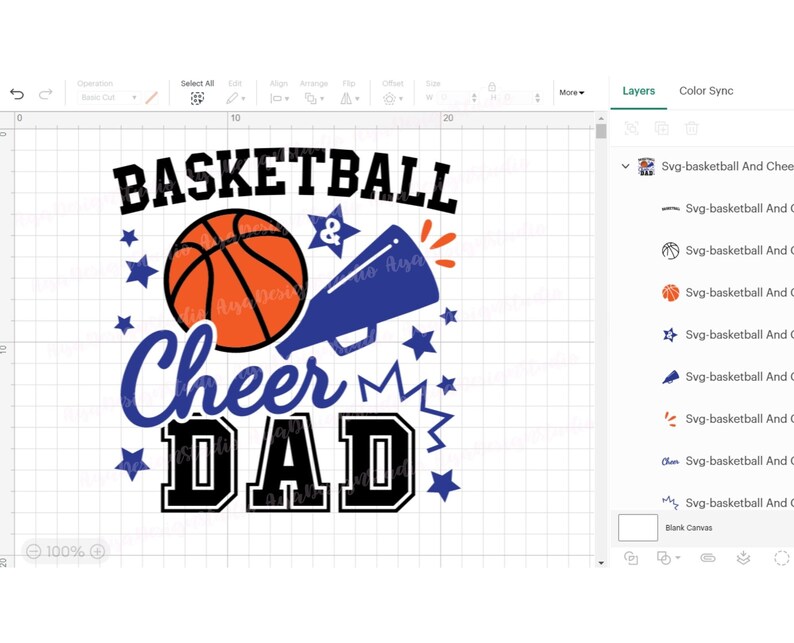Click the width stepper arrows

click(474, 97)
